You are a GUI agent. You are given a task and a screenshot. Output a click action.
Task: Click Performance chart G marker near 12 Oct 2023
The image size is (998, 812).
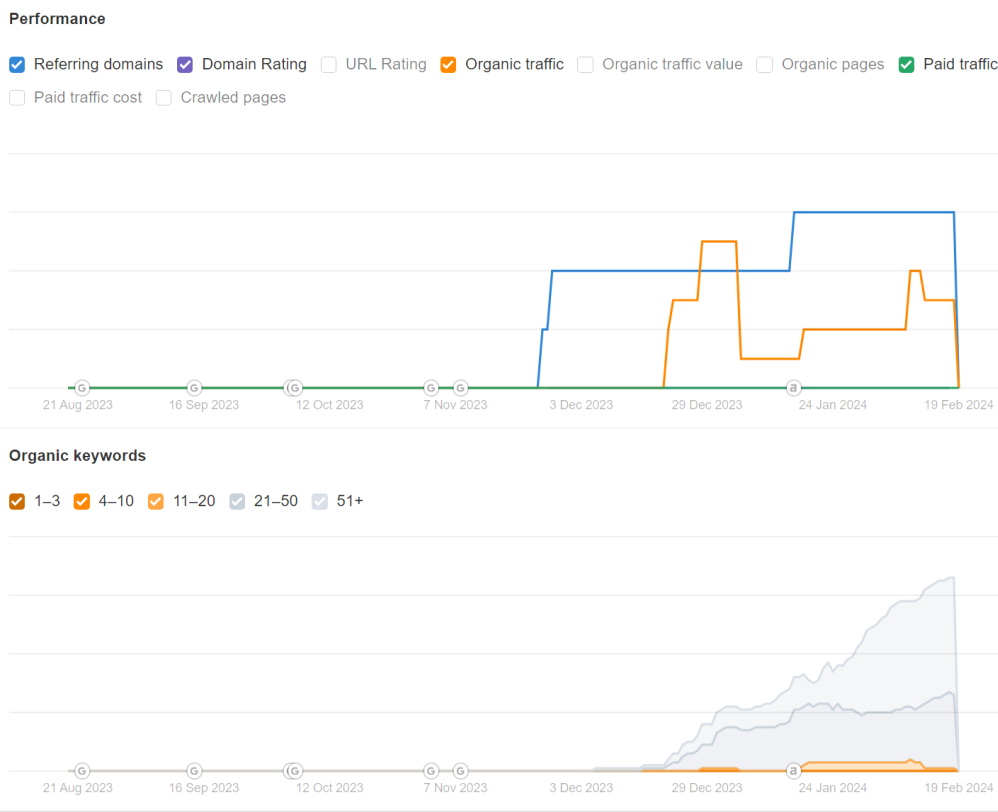point(294,388)
